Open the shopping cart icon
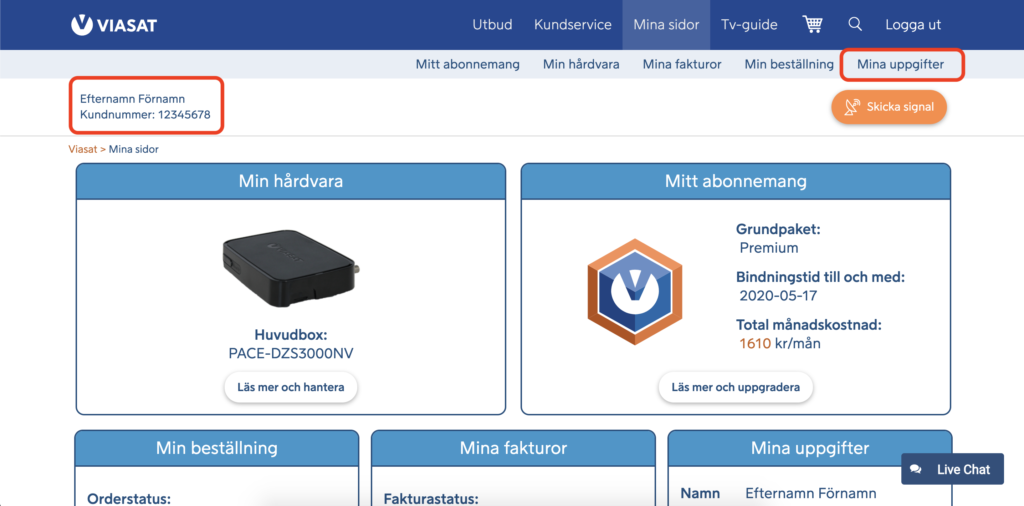 click(812, 25)
